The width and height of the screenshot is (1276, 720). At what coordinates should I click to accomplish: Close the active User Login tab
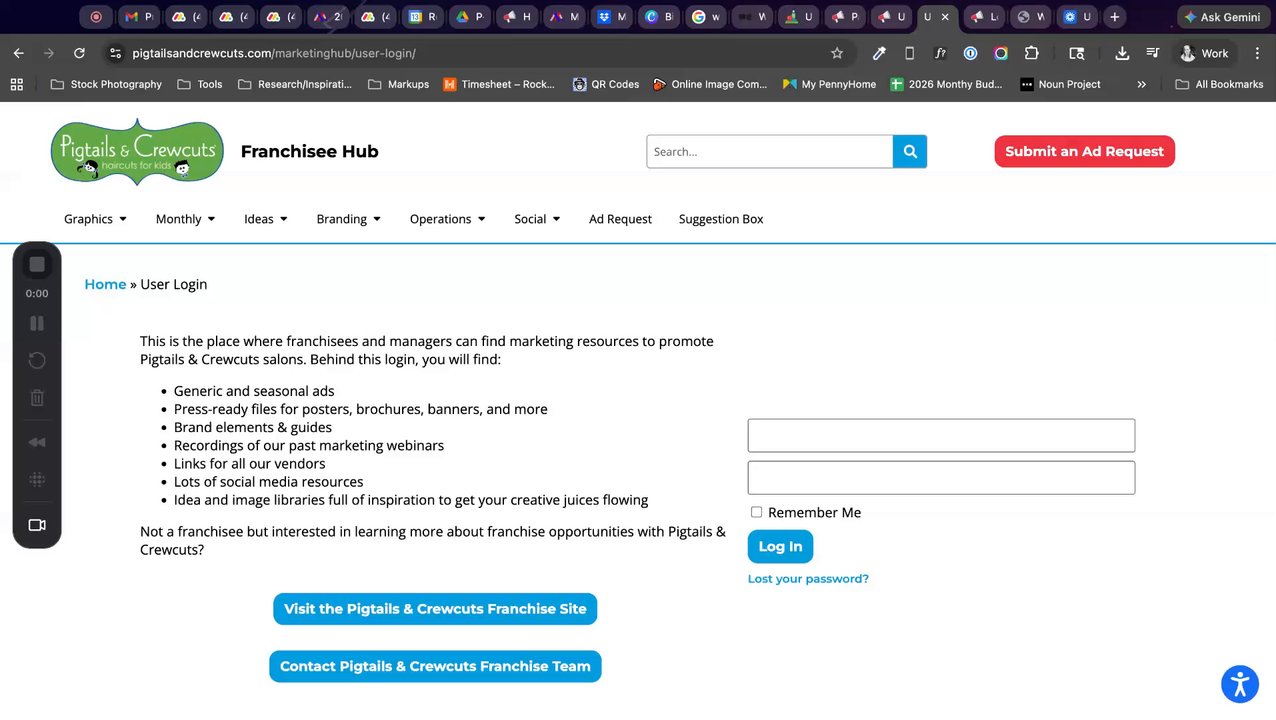pyautogui.click(x=945, y=17)
